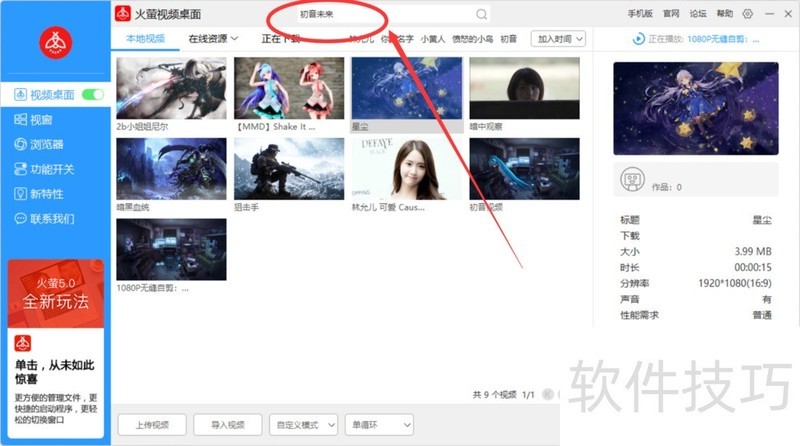Select the 【MMD】Shake It video thumbnail

click(289, 88)
